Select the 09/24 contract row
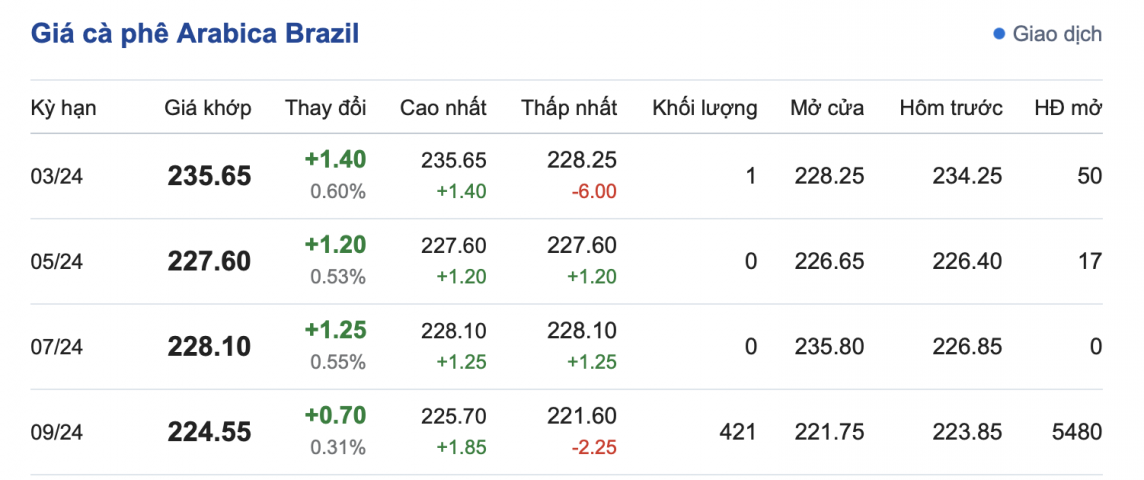Screen dimensions: 1144x480 coord(57,432)
